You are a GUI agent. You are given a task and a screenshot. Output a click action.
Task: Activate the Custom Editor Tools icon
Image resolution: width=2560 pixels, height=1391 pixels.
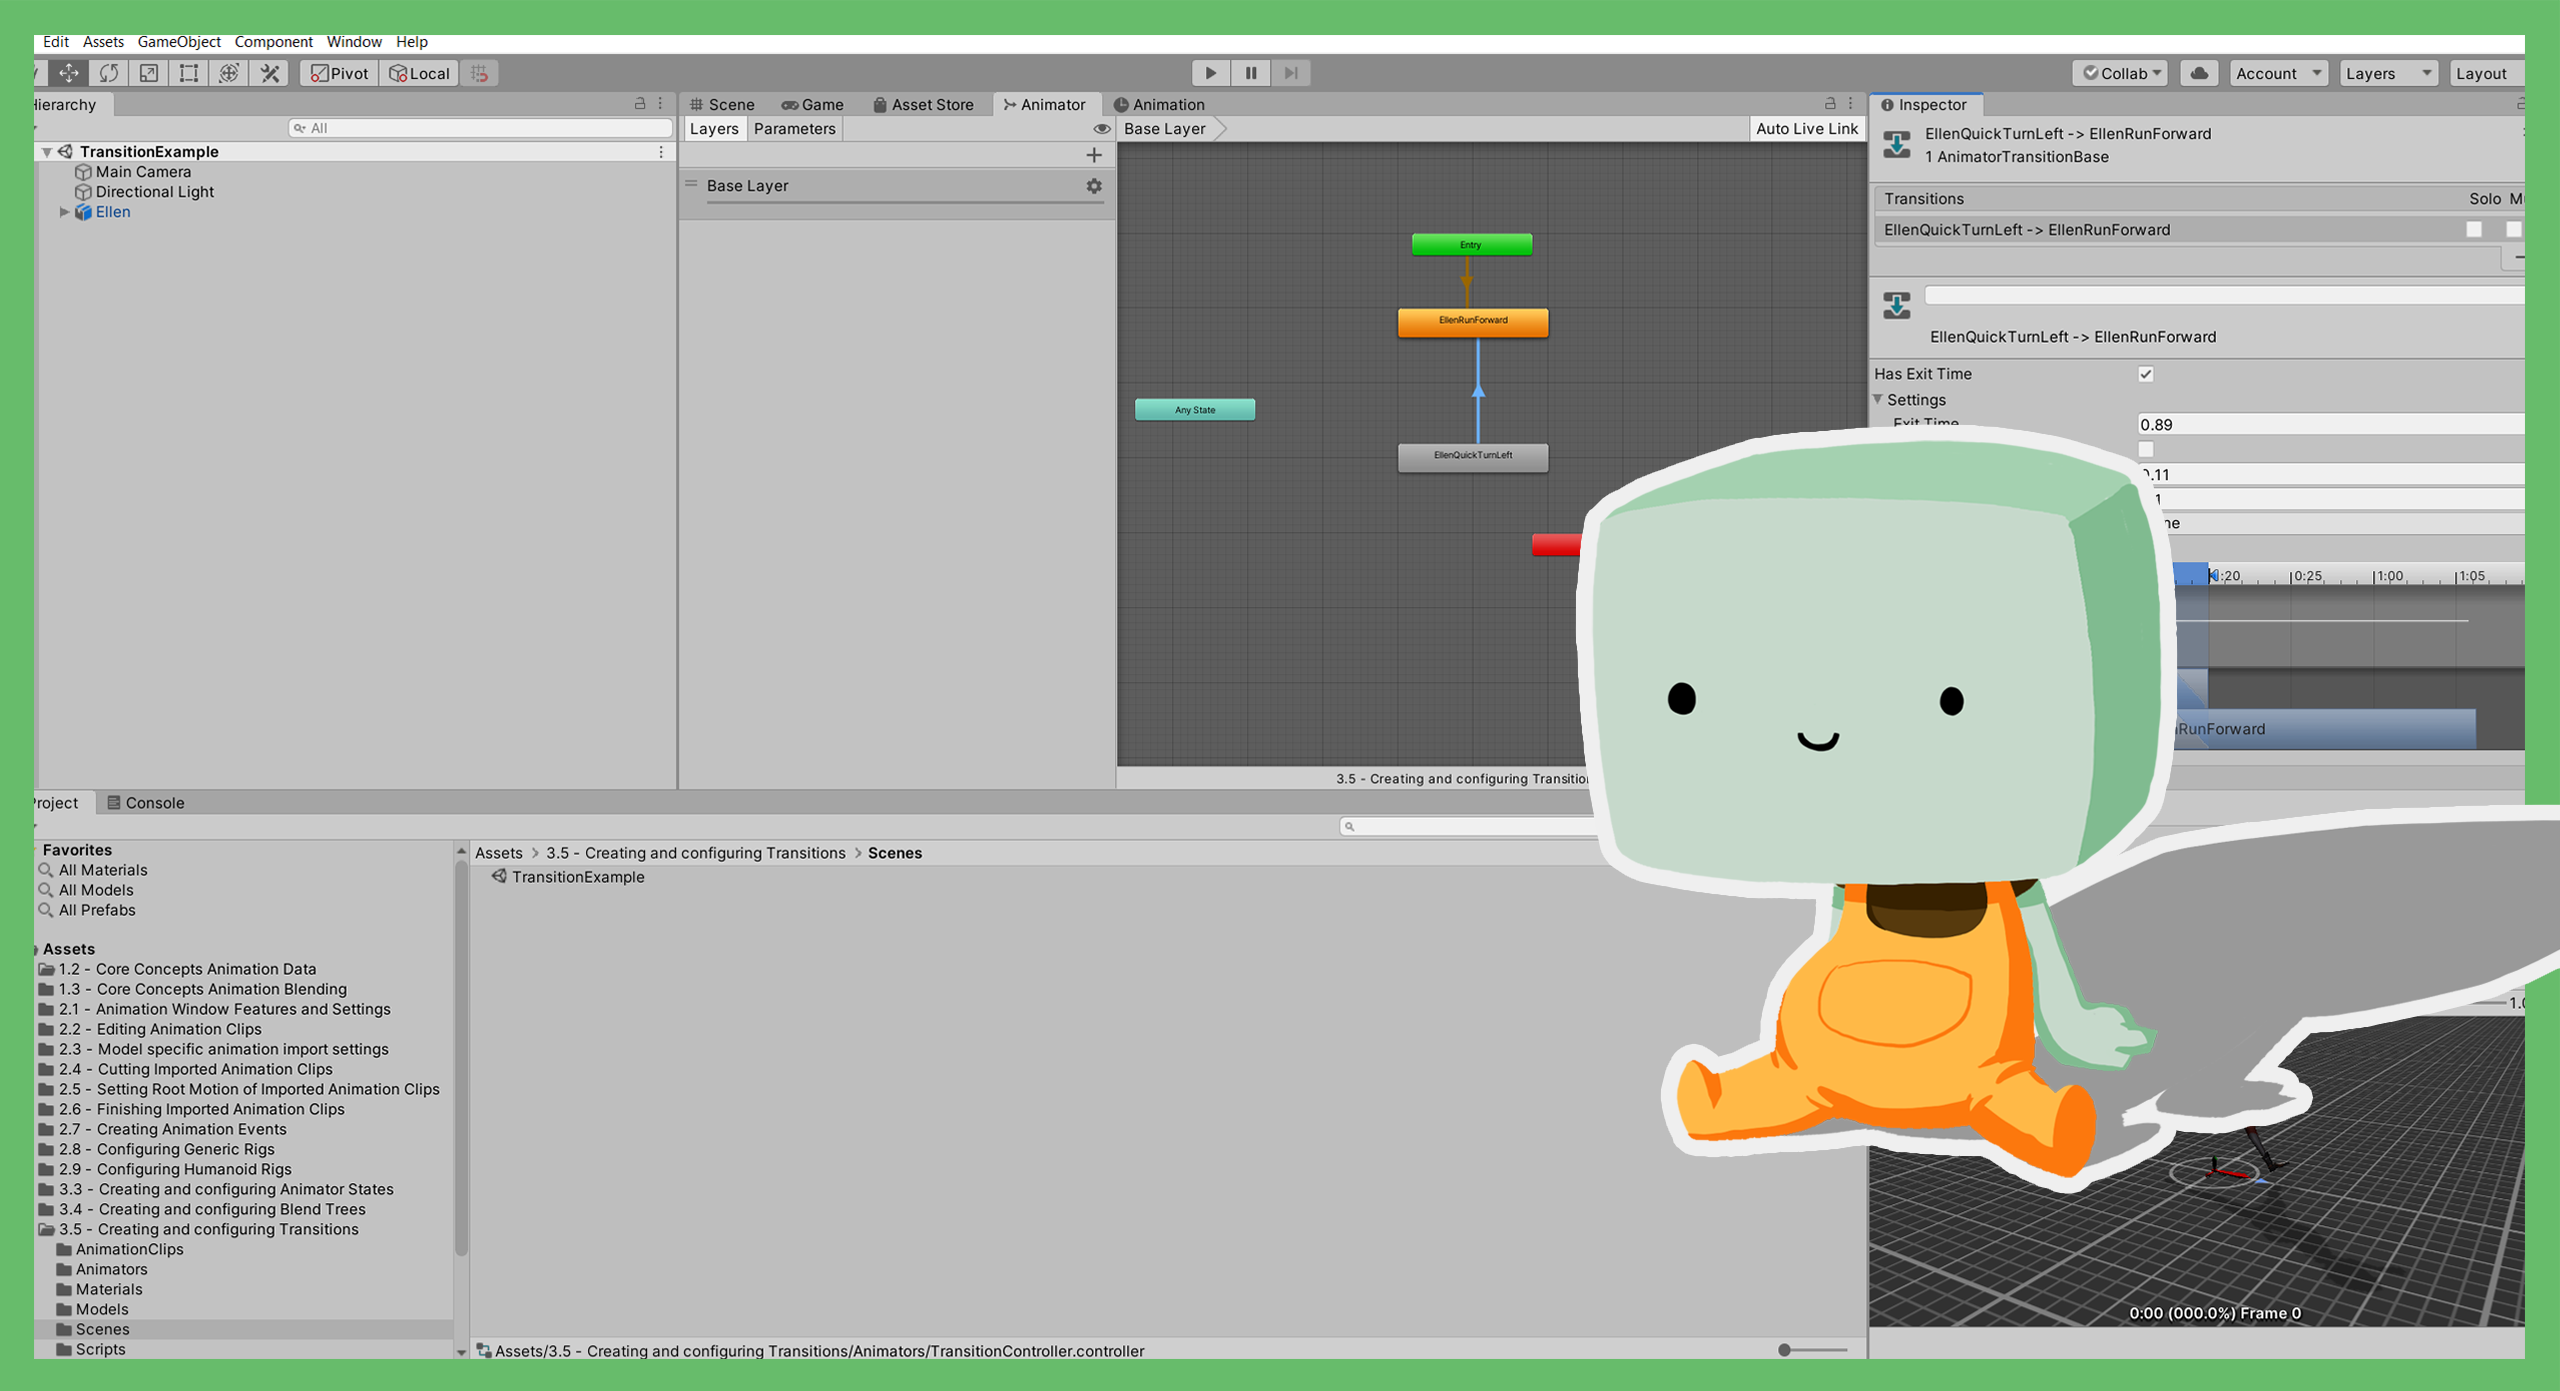[x=268, y=72]
